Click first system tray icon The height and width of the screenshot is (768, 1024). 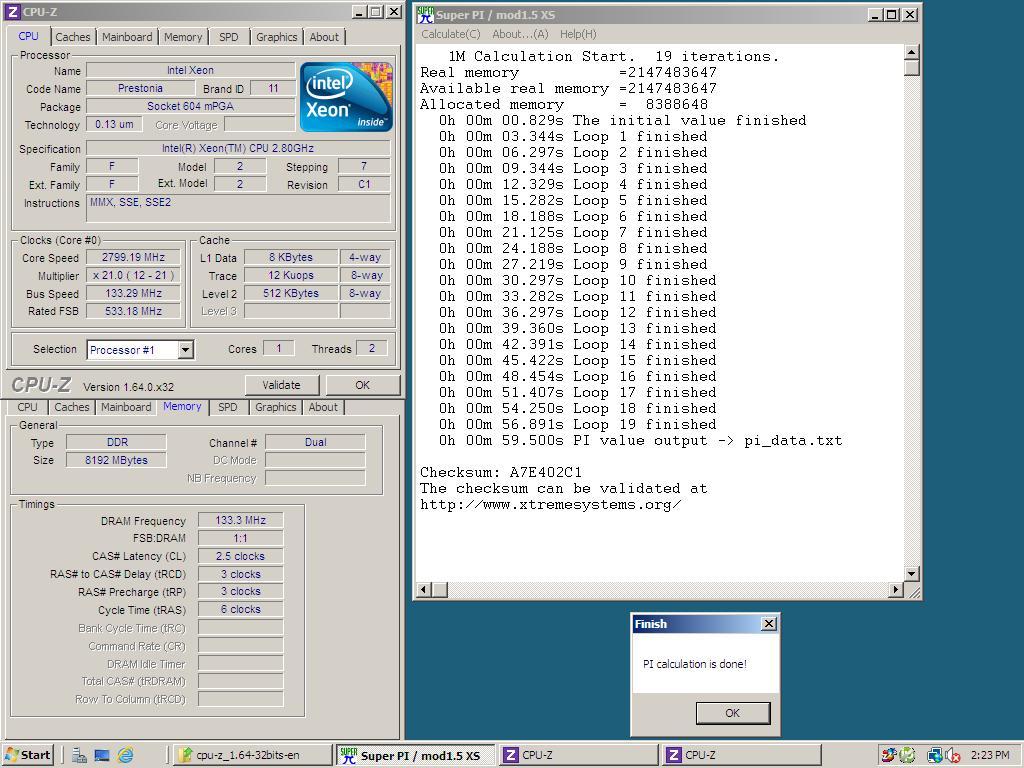[888, 756]
